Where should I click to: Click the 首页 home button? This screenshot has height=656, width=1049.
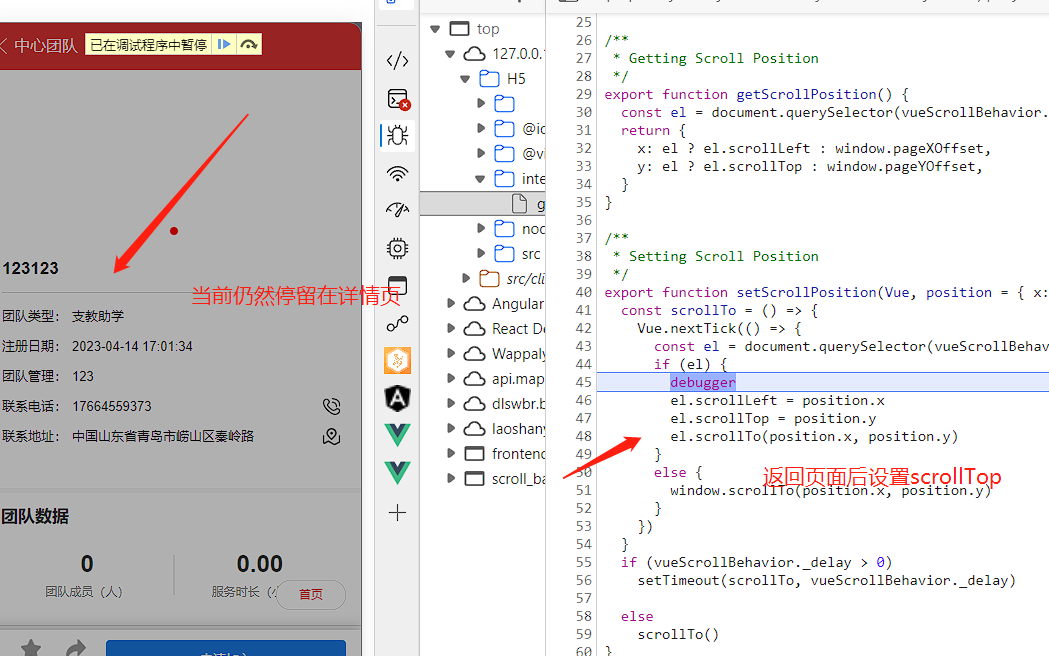[311, 594]
